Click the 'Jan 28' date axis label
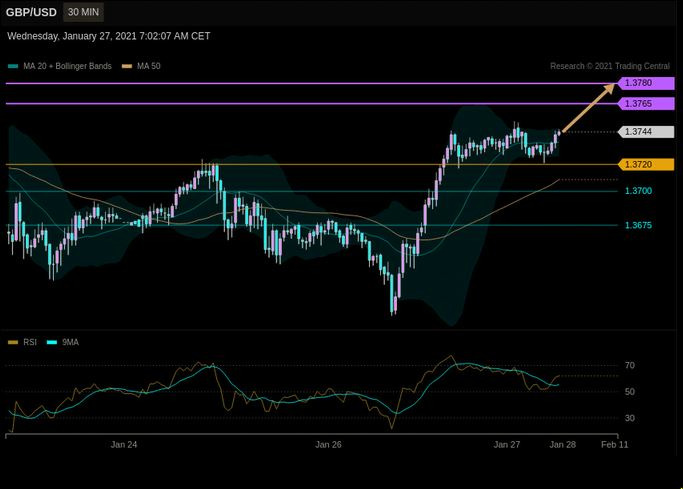The image size is (683, 489). click(x=562, y=445)
